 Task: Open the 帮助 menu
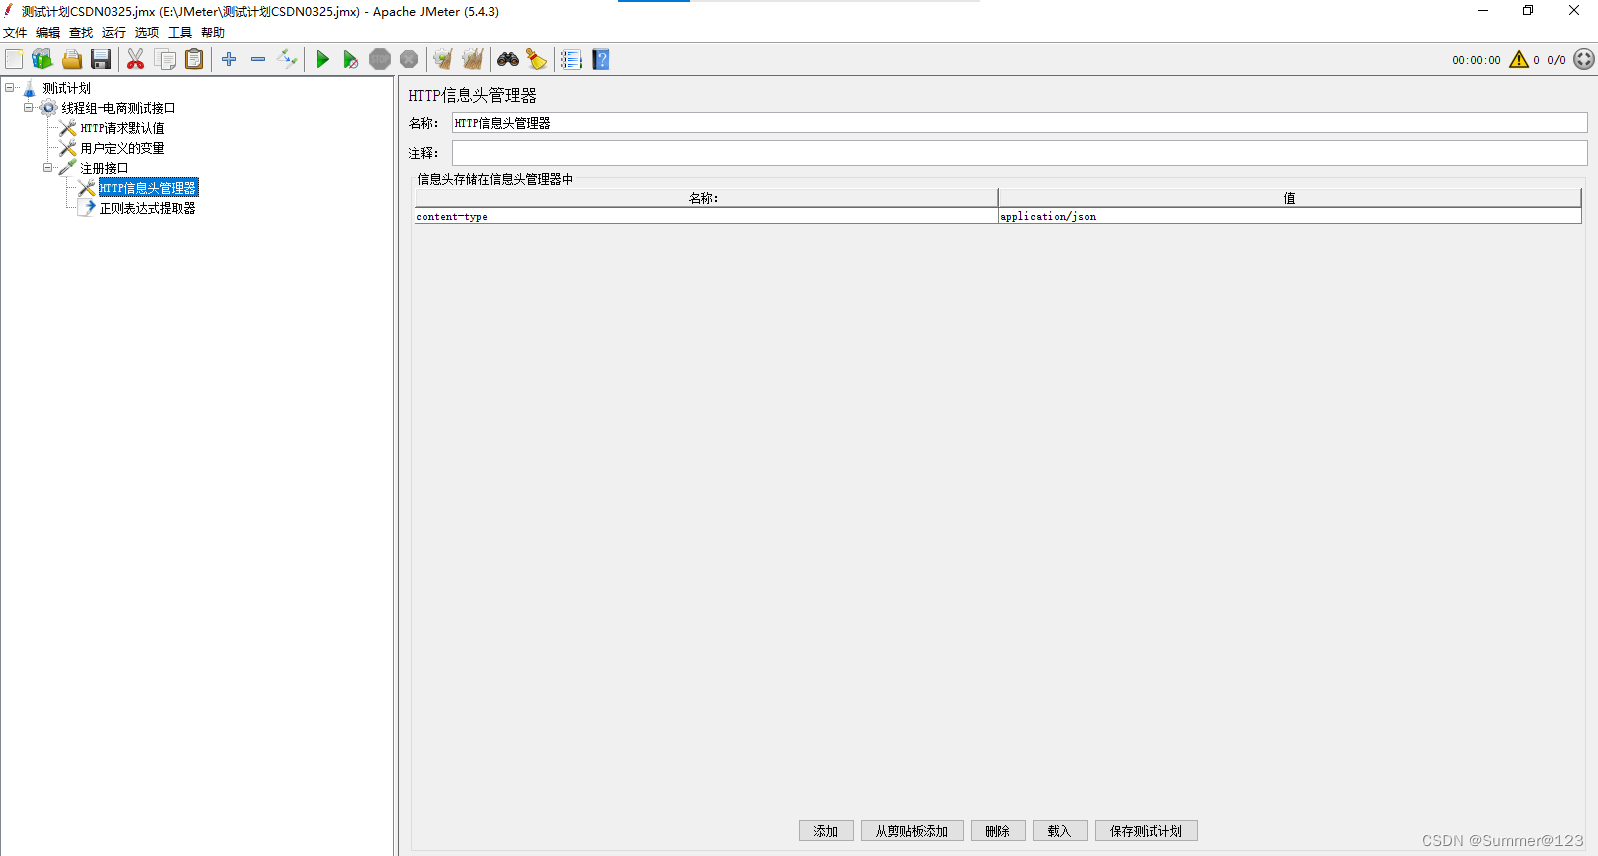pos(213,33)
